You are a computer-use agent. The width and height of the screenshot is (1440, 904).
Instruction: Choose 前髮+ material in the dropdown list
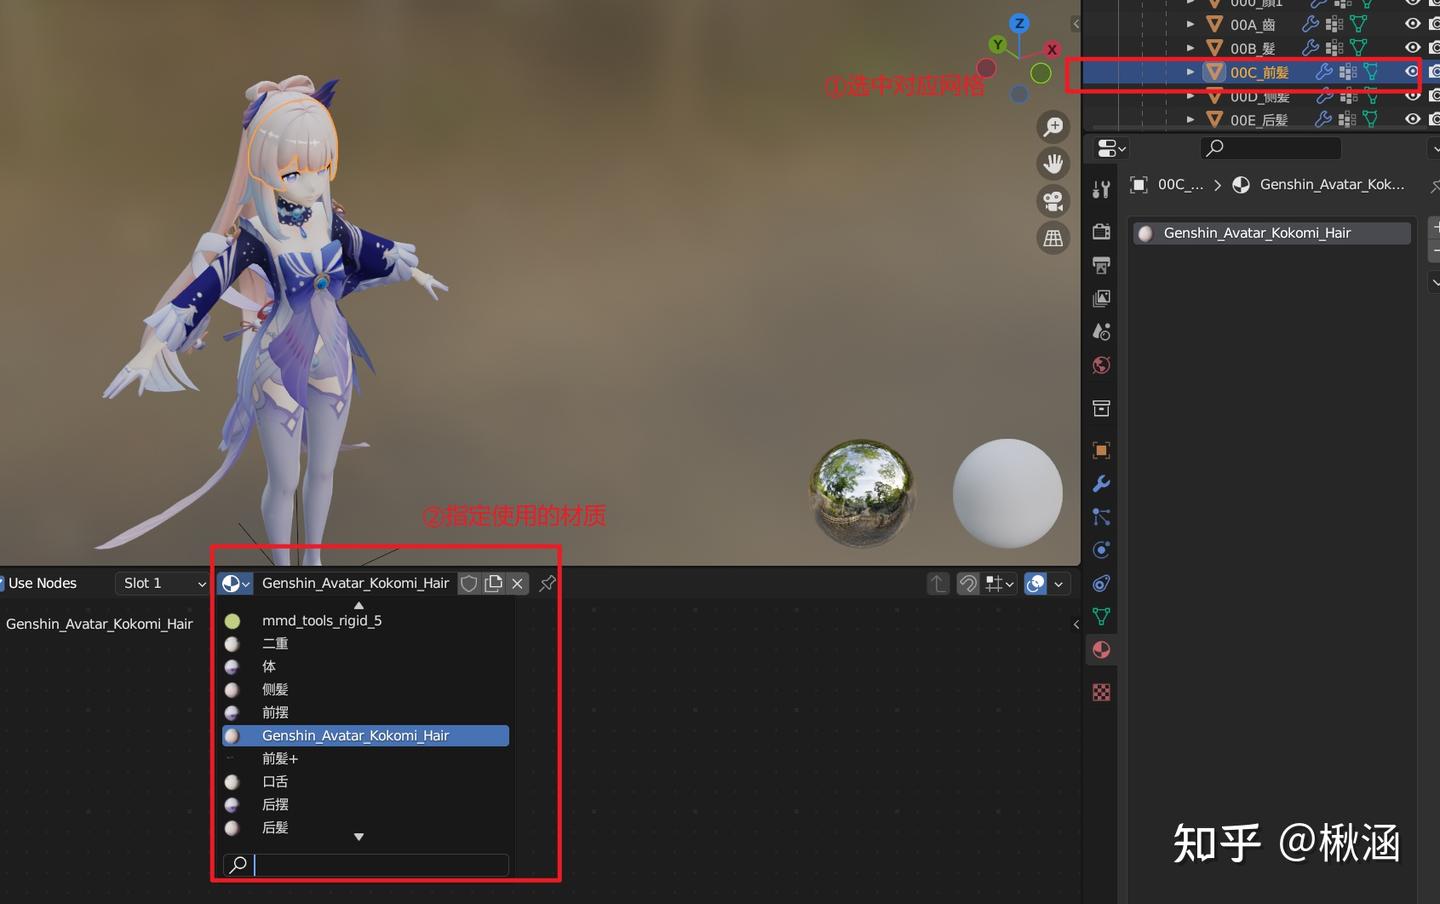(280, 758)
